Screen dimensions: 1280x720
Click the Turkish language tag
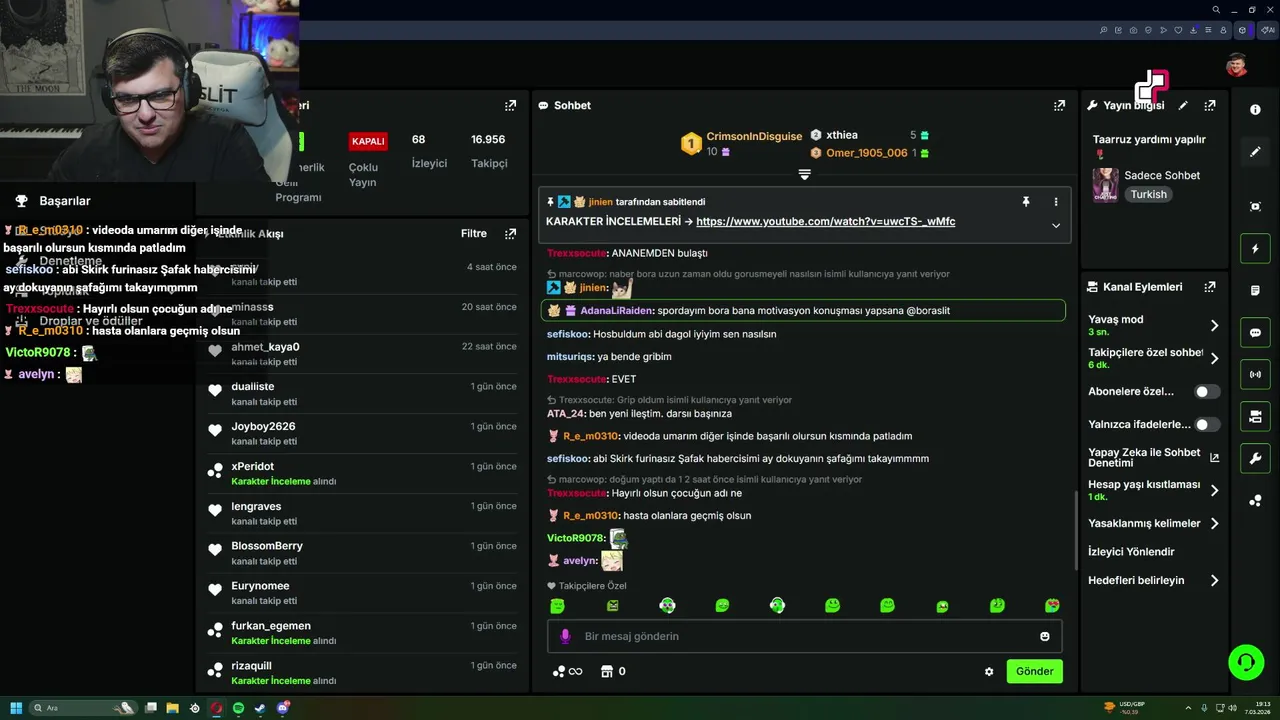point(1148,195)
